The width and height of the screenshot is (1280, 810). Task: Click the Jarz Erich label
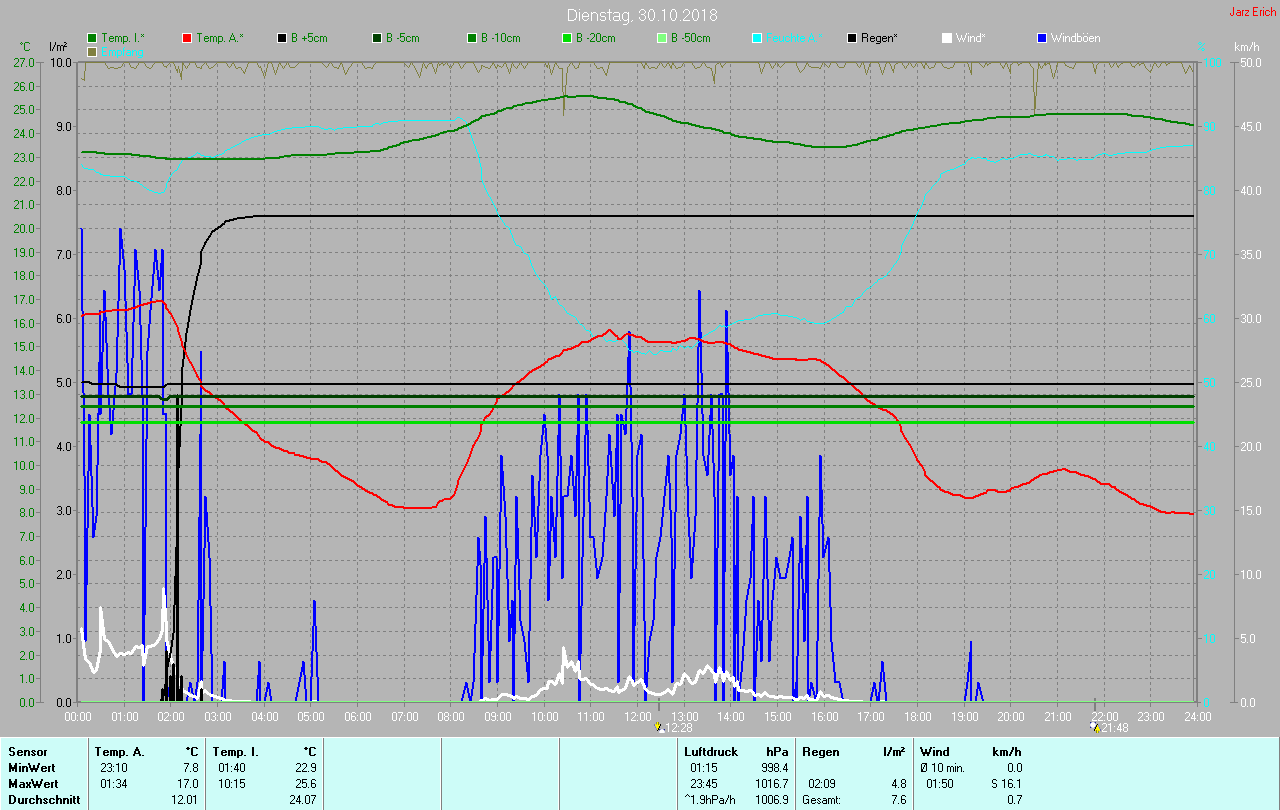(1252, 12)
